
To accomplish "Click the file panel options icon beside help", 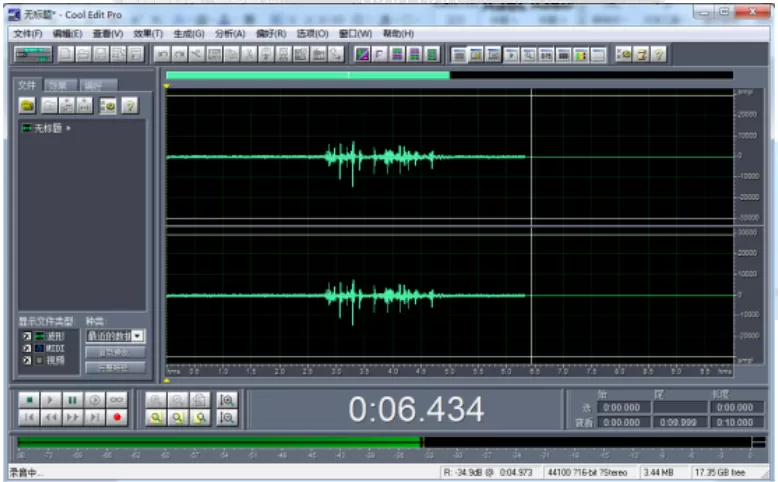I will click(108, 105).
